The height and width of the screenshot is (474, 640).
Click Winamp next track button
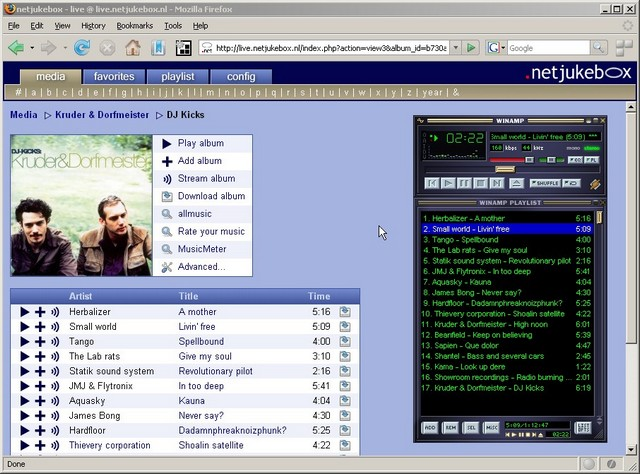point(496,183)
